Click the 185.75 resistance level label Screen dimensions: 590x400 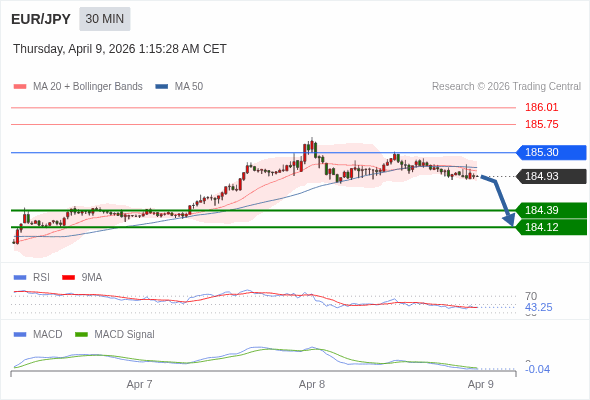(x=541, y=124)
